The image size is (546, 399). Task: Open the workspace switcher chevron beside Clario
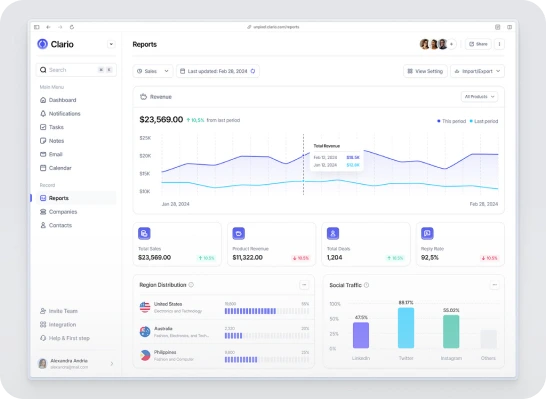pos(111,44)
